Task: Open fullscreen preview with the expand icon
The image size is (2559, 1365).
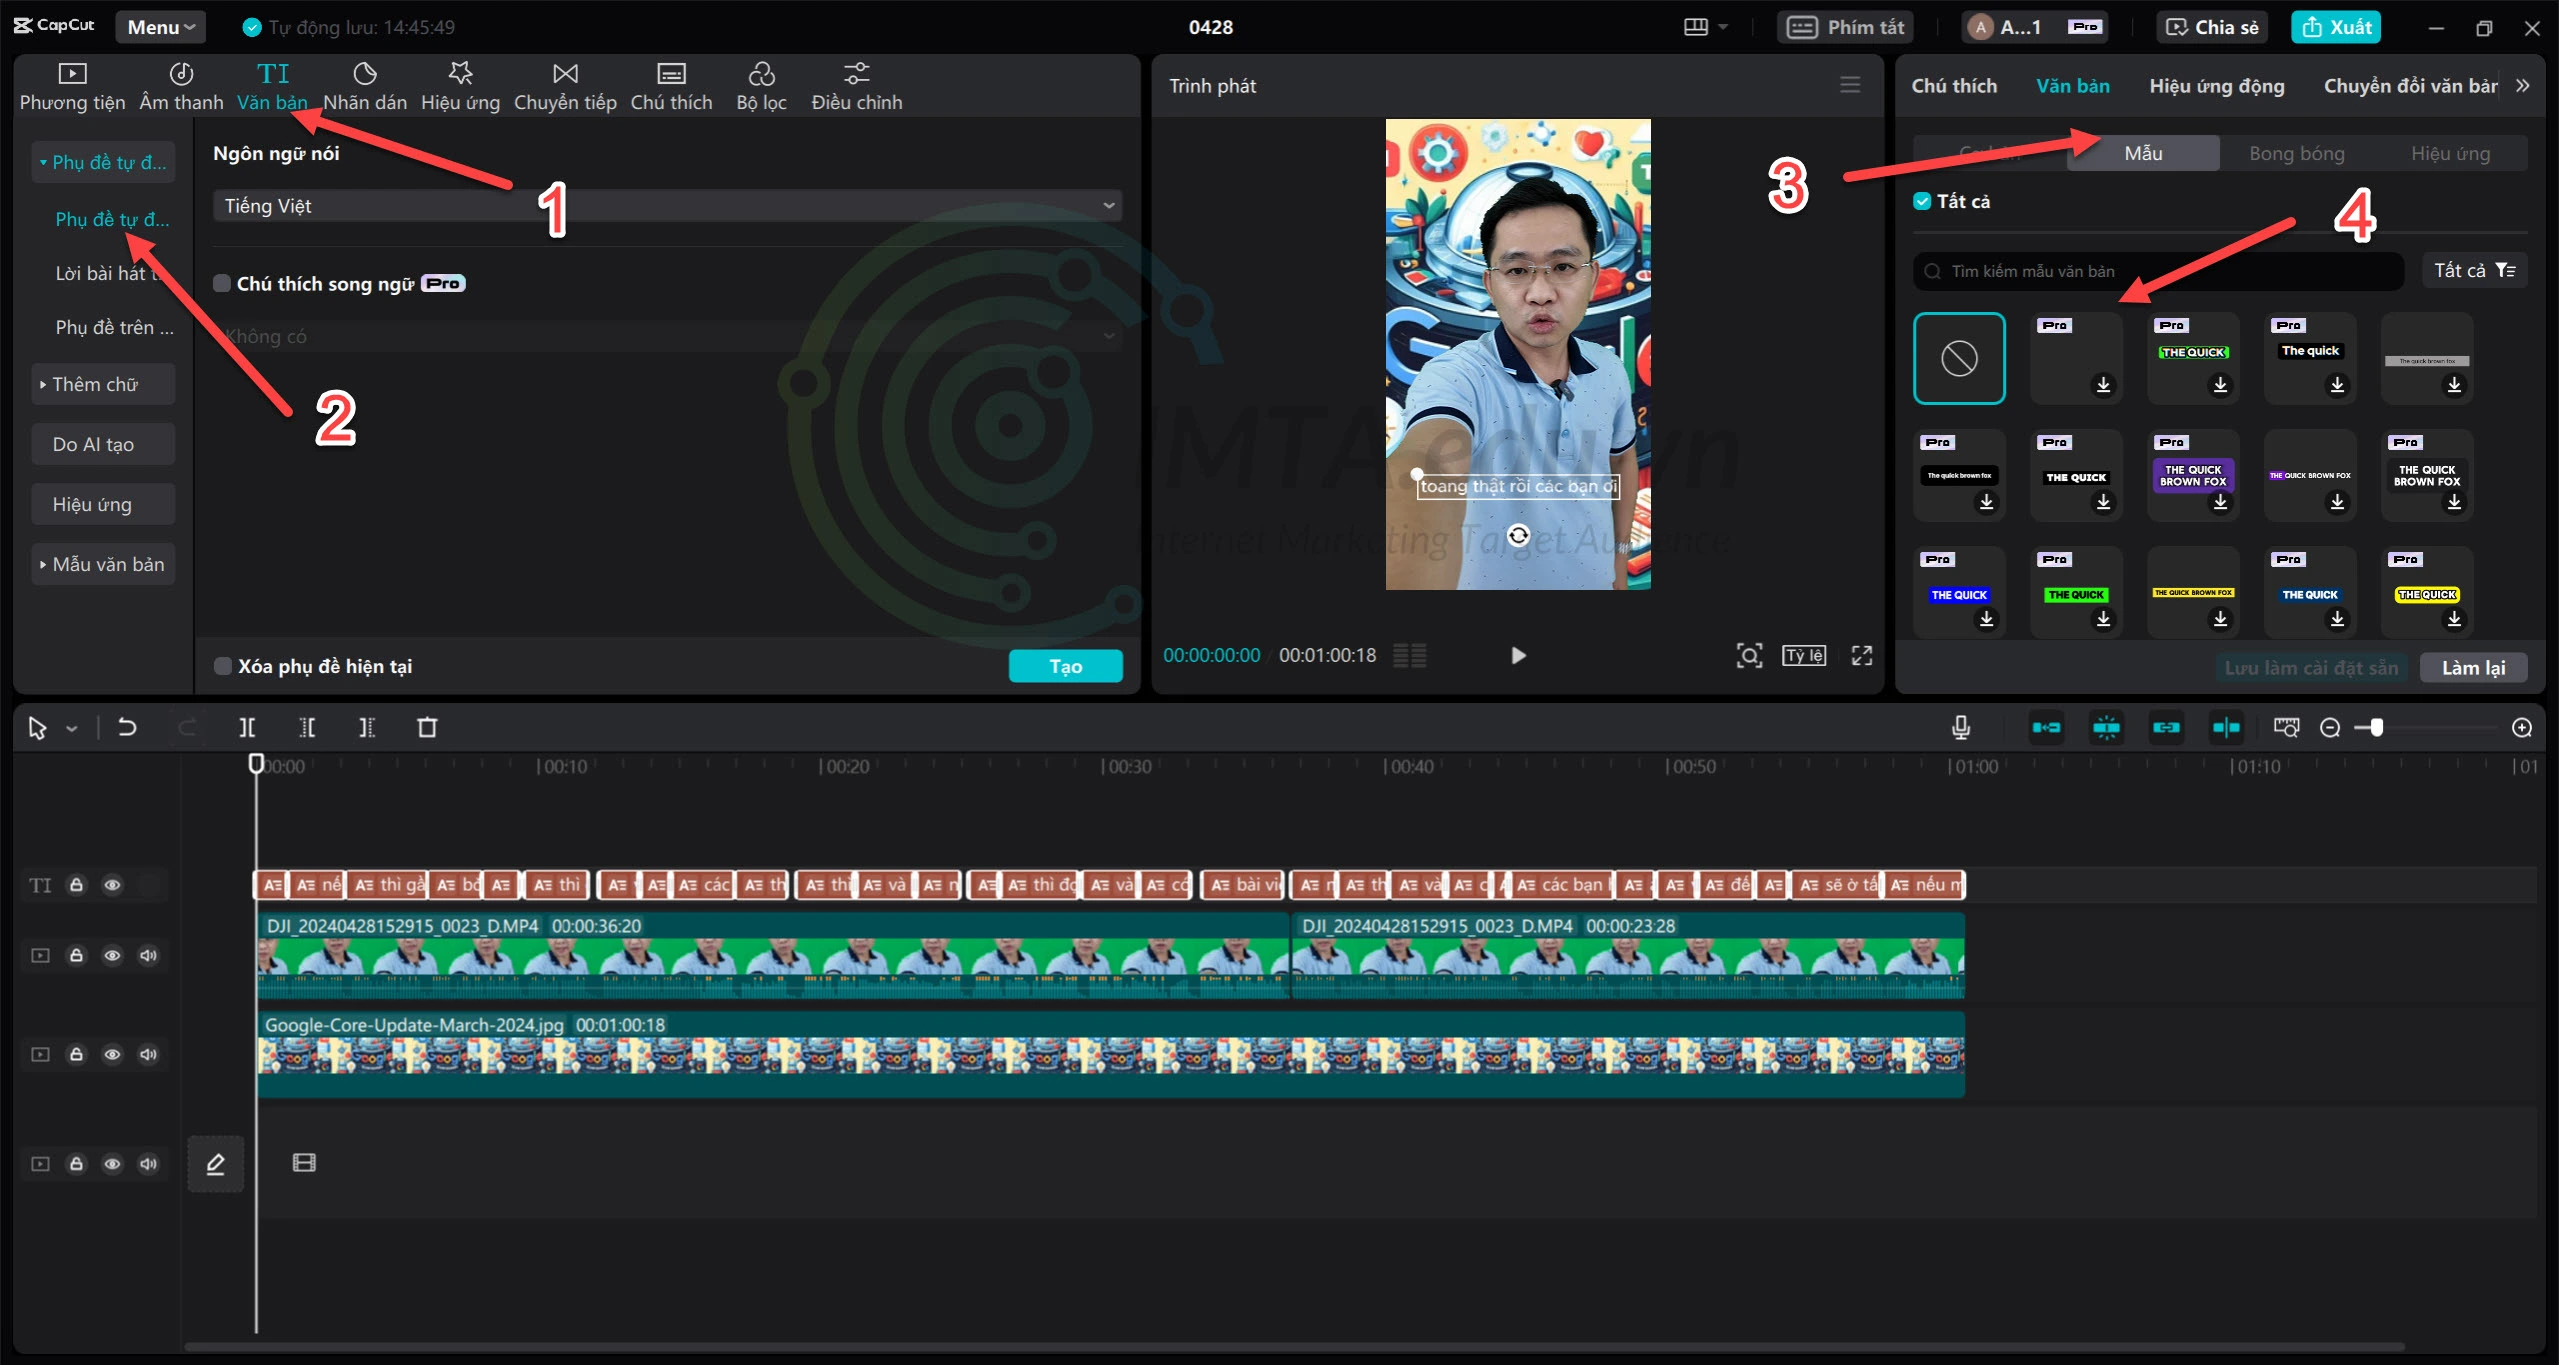Action: (1861, 655)
